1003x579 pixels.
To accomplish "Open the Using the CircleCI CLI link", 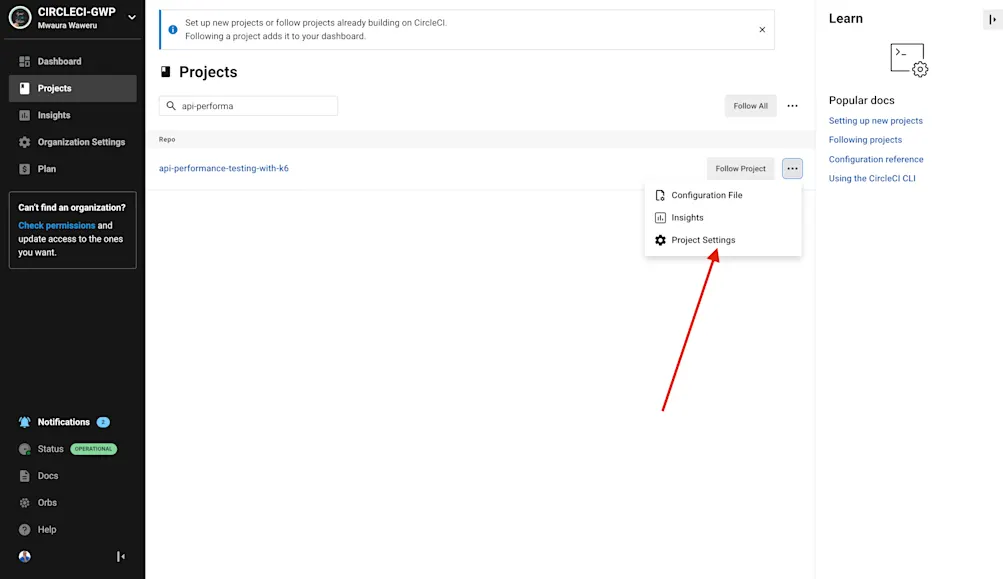I will pyautogui.click(x=872, y=178).
